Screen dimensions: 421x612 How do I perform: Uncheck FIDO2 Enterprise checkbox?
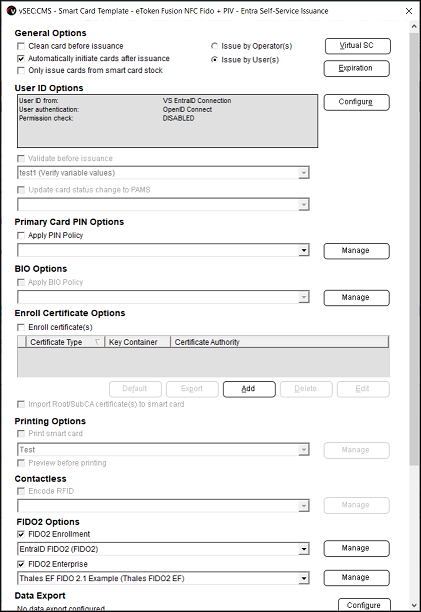click(x=21, y=564)
